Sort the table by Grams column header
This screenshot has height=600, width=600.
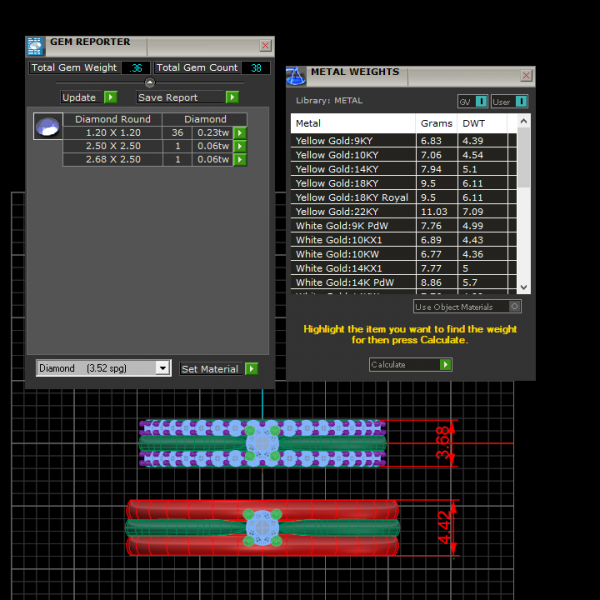click(436, 123)
